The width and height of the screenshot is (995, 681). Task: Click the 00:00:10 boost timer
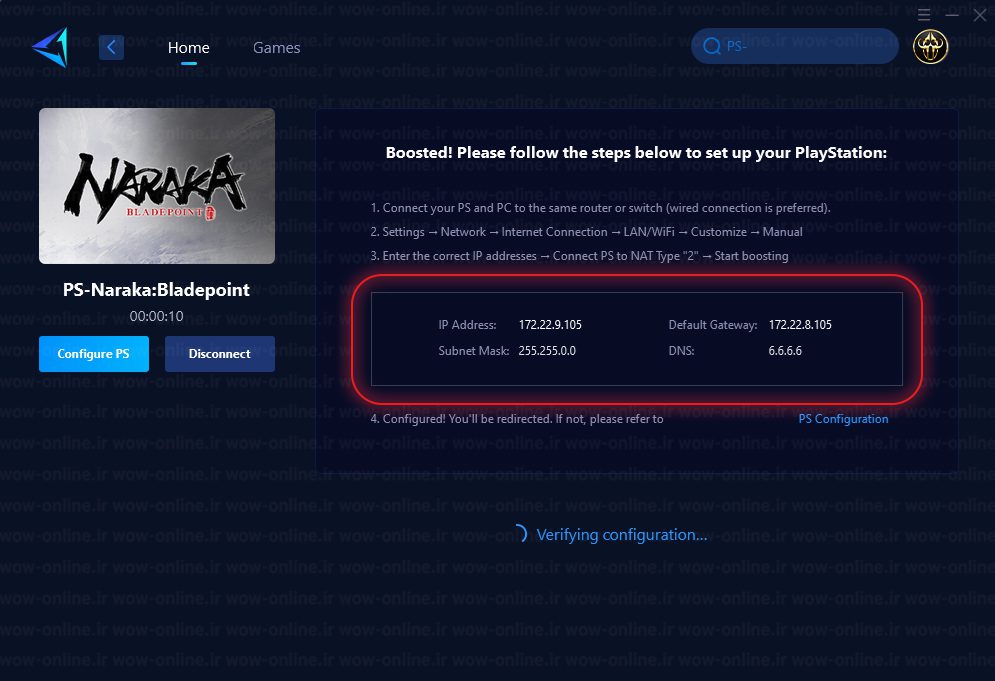point(156,316)
